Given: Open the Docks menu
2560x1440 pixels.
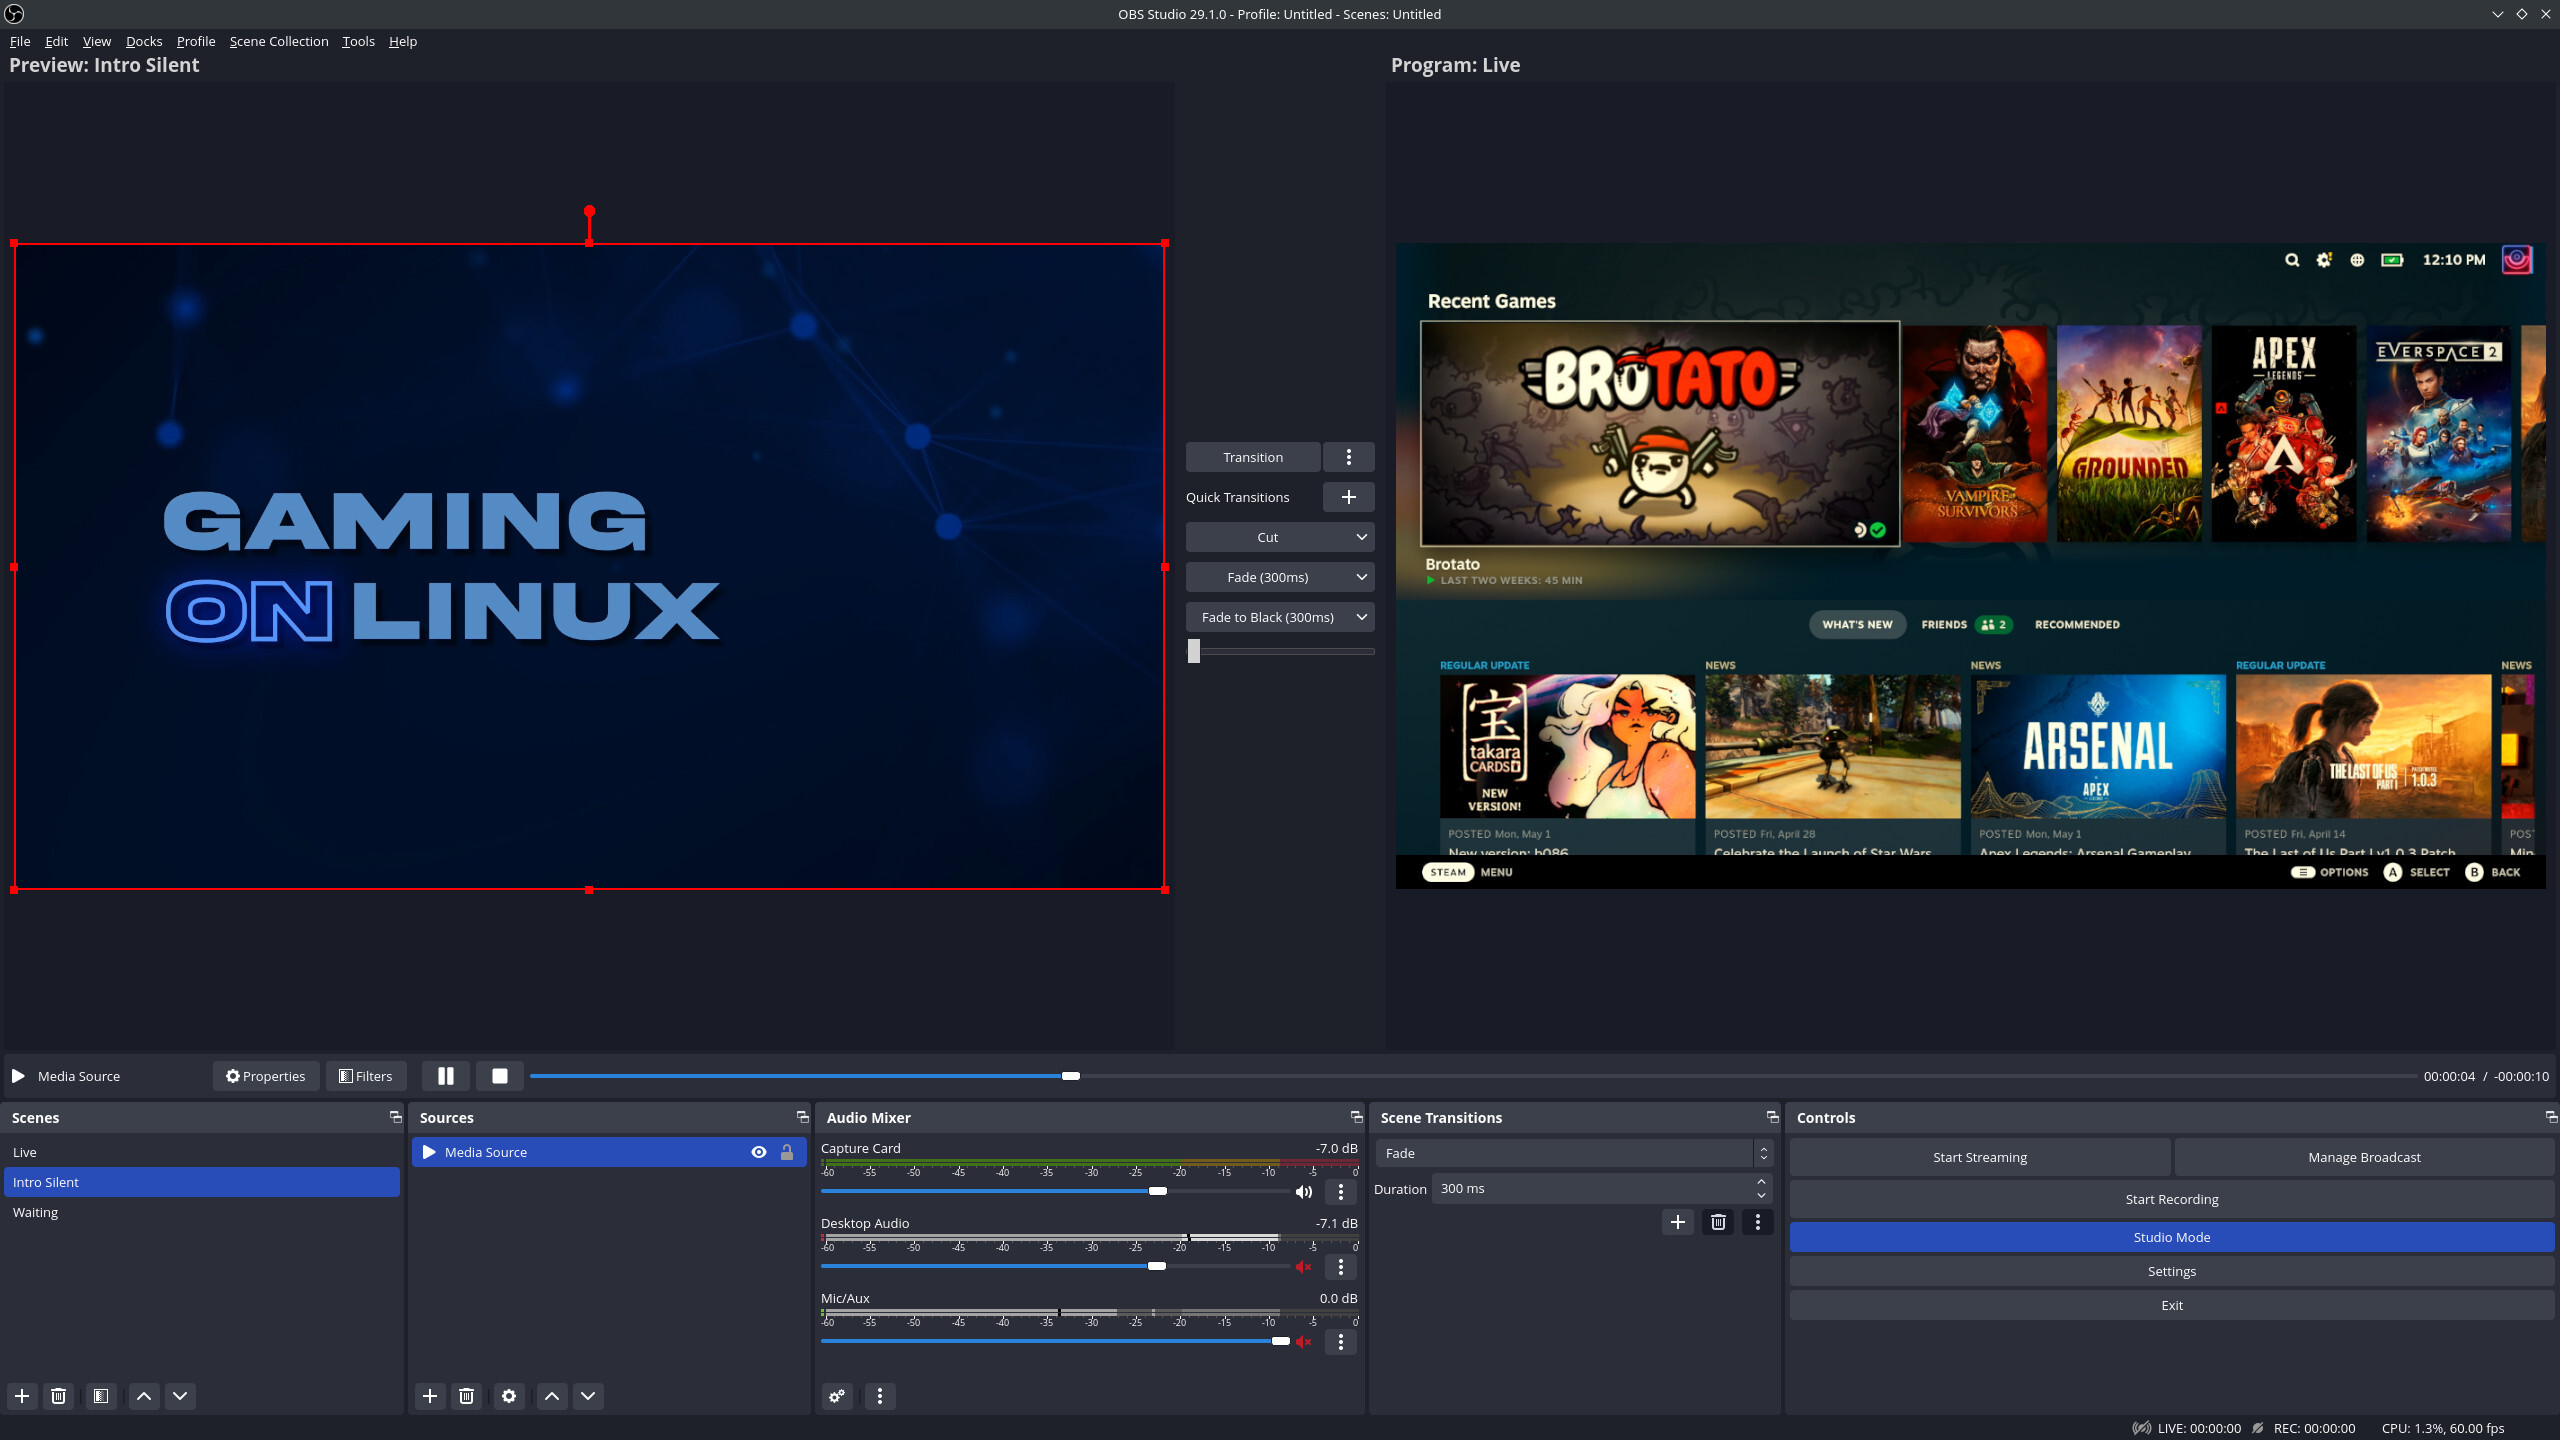Looking at the screenshot, I should point(144,41).
